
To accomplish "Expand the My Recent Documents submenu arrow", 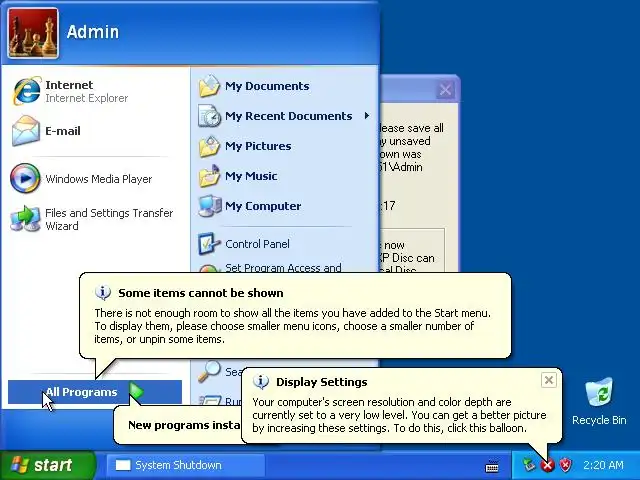I will pos(367,116).
